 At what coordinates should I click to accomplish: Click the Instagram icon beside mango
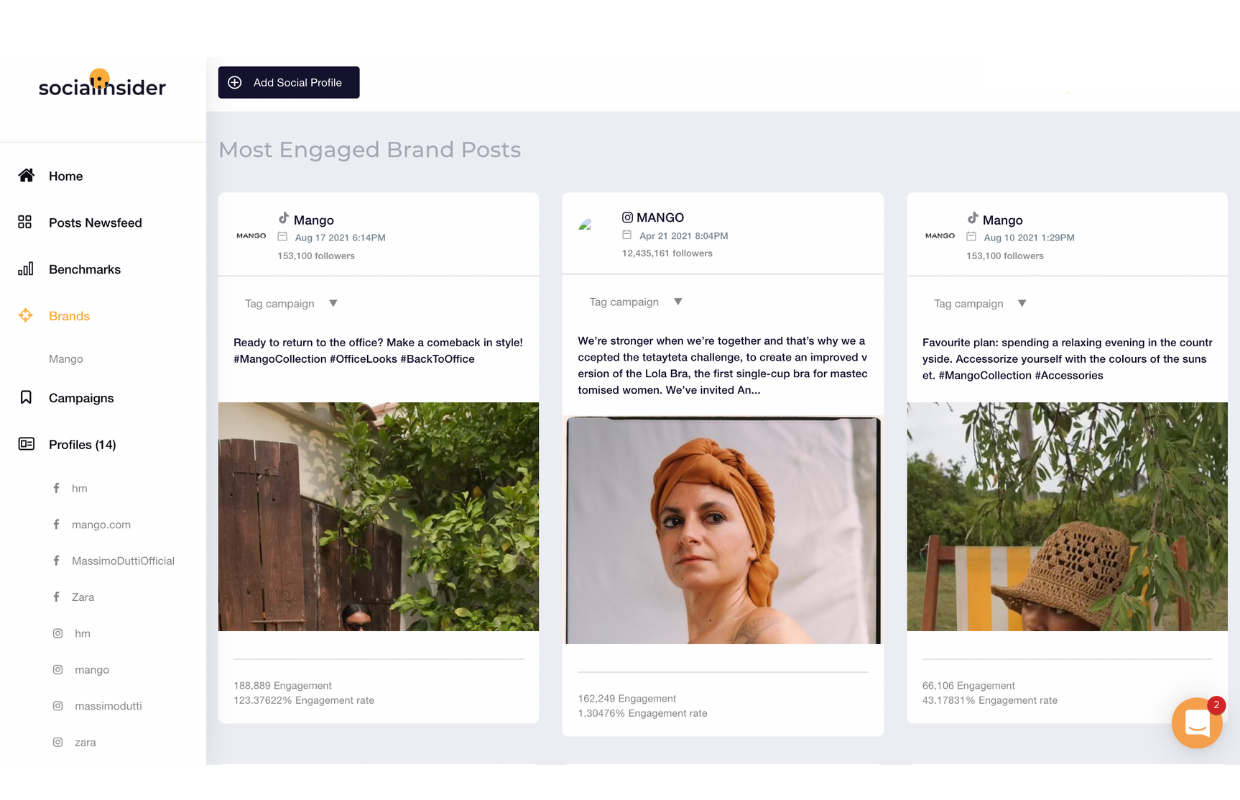coord(58,670)
